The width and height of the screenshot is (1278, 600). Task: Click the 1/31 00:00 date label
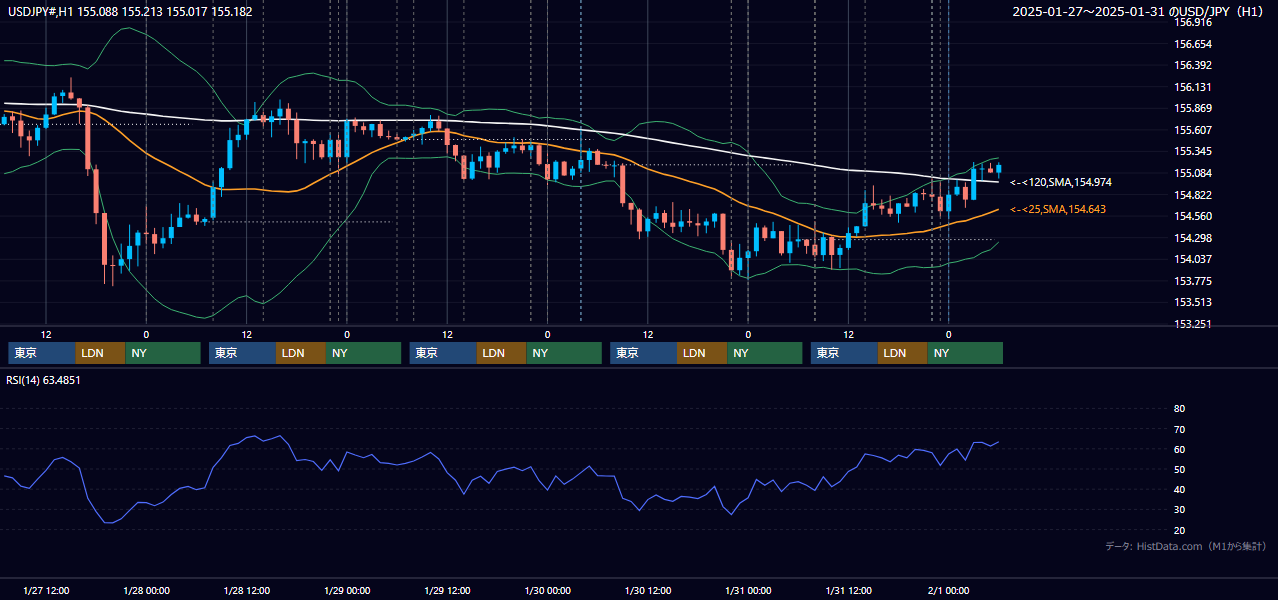point(749,591)
